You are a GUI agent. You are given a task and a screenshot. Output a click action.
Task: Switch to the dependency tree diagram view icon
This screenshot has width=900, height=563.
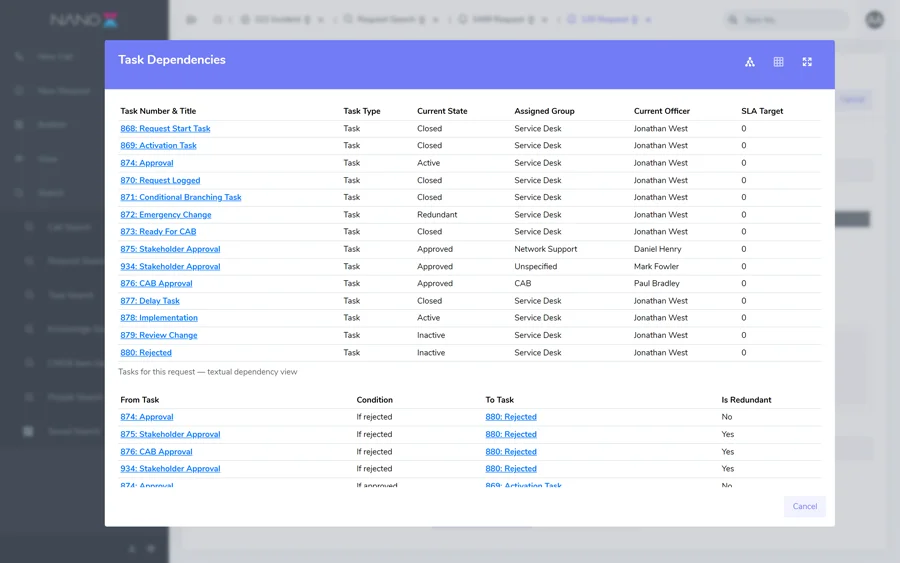click(750, 62)
